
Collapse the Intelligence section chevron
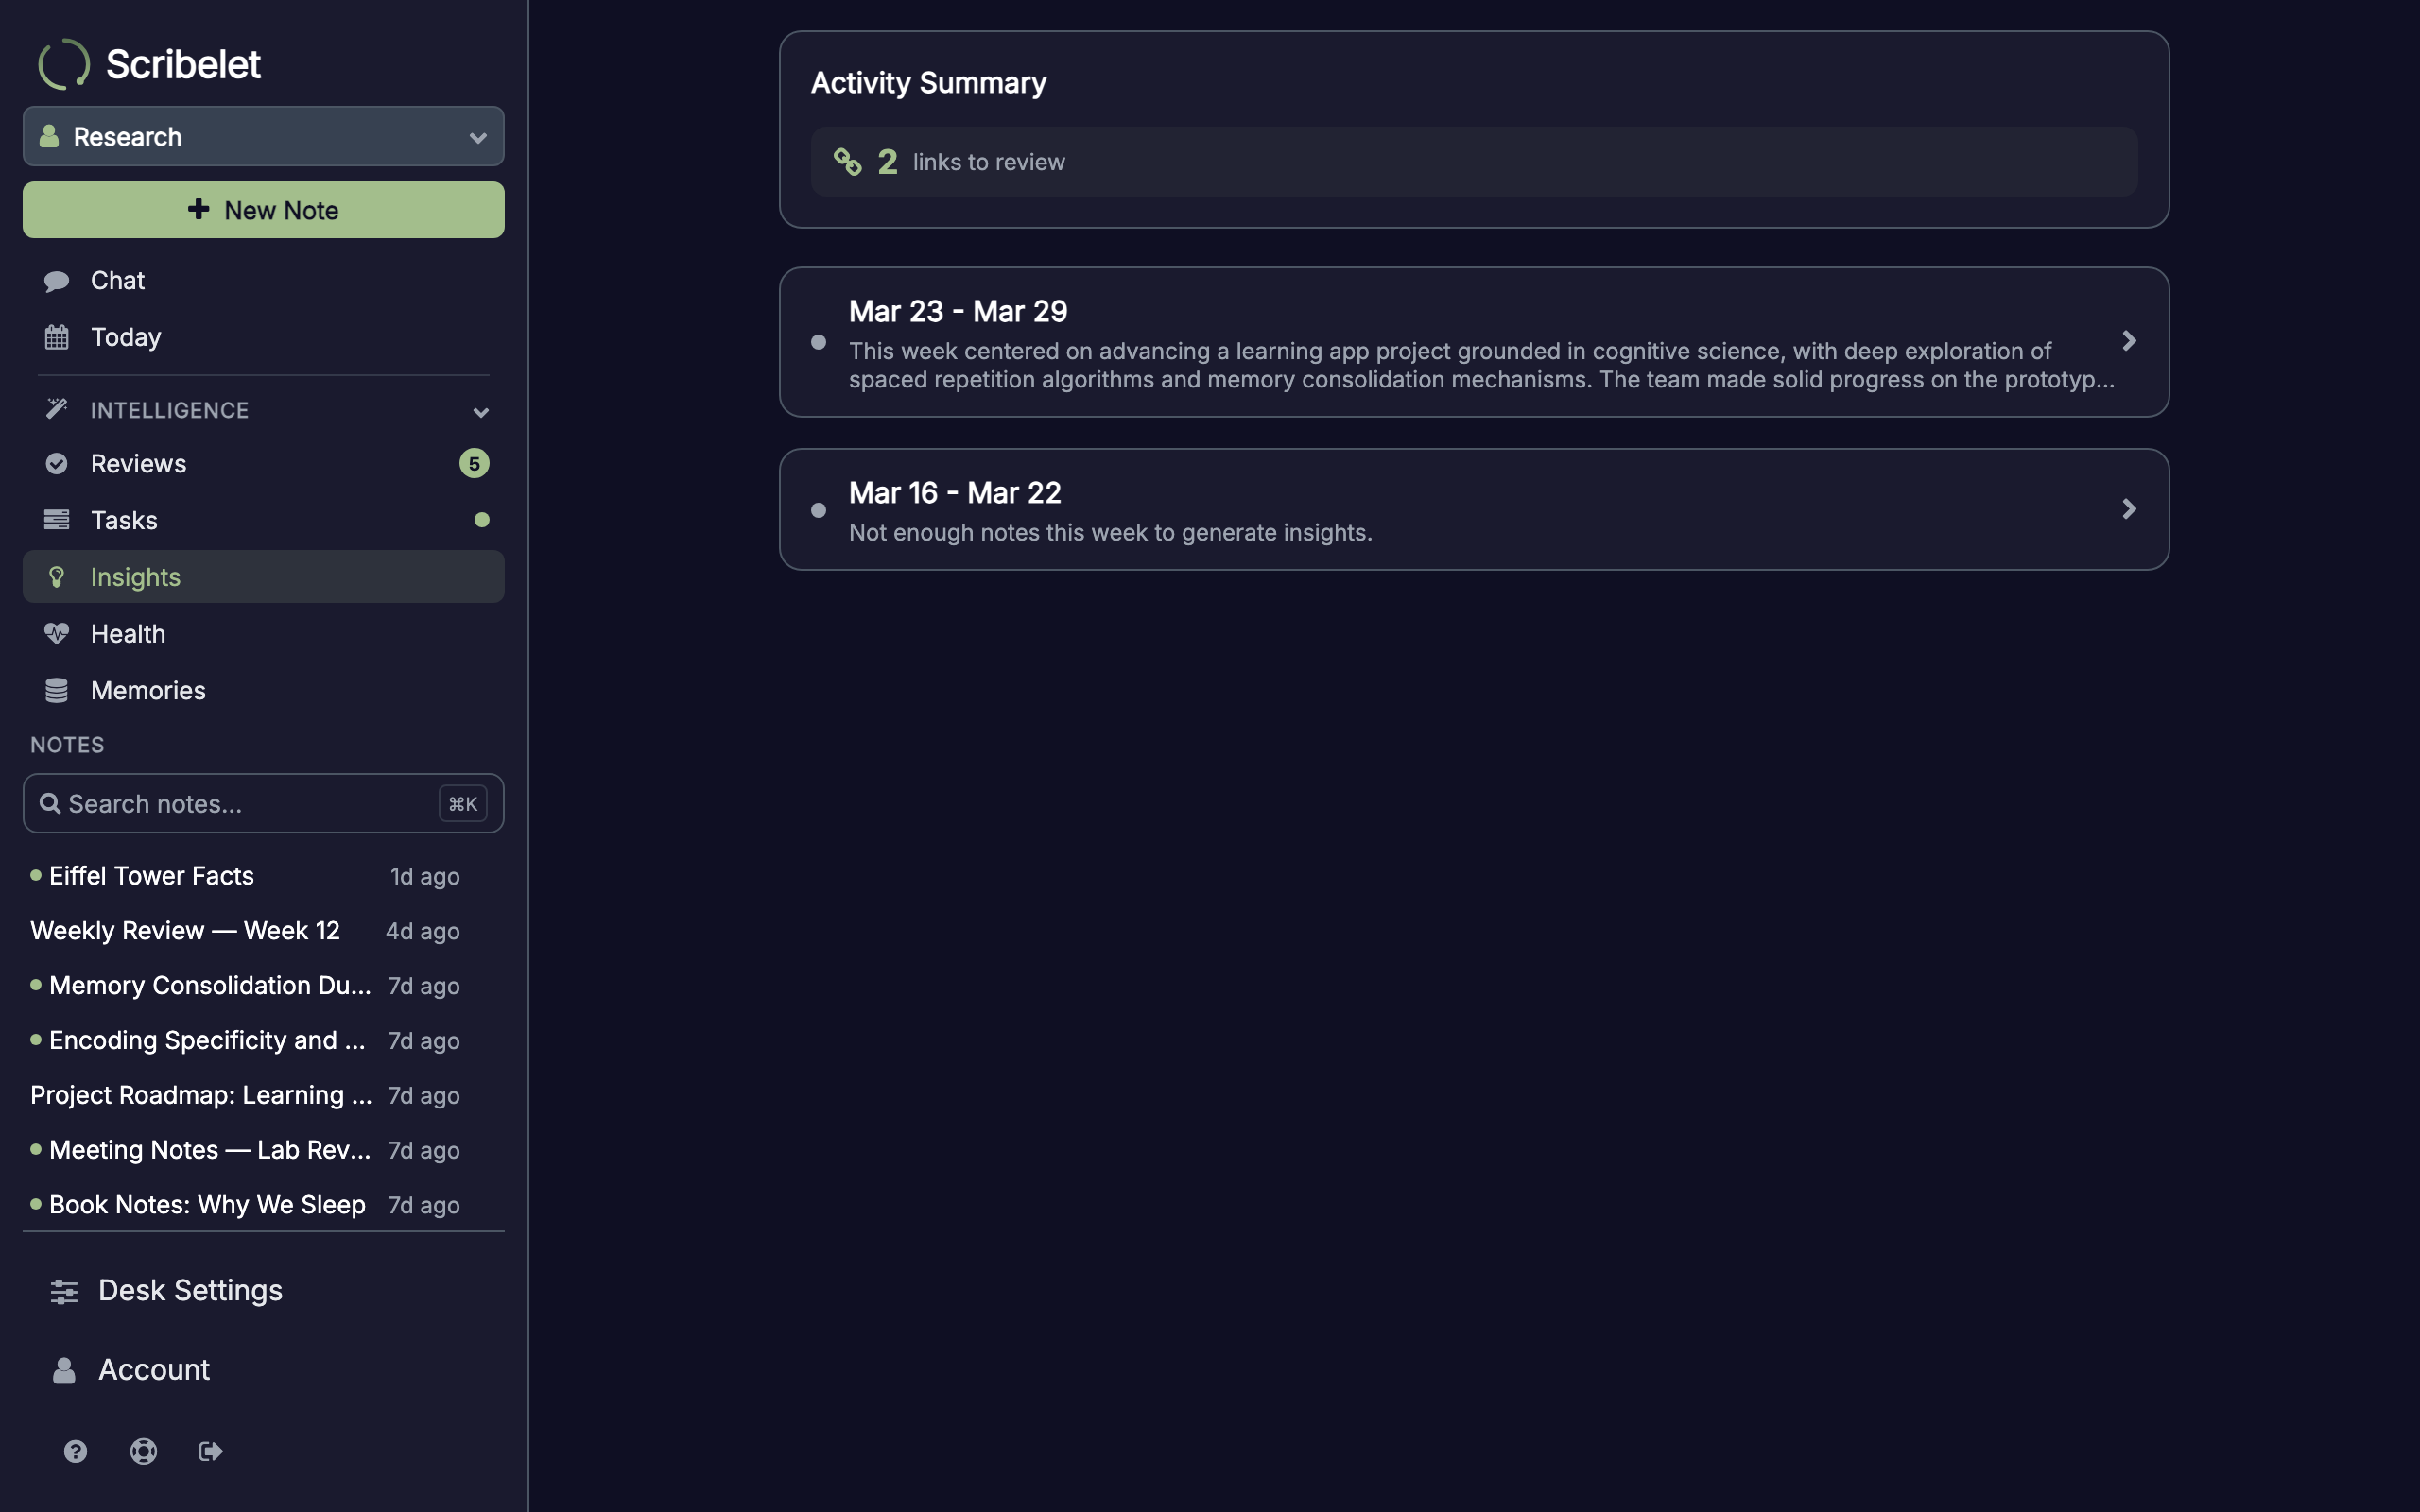click(480, 412)
